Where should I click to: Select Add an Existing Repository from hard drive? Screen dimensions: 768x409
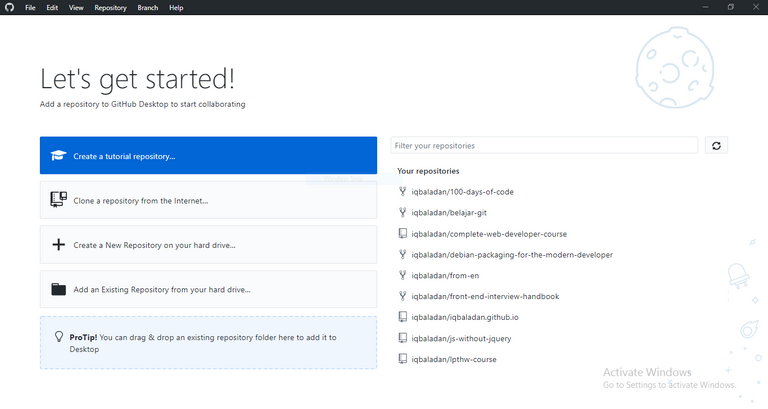coord(208,289)
